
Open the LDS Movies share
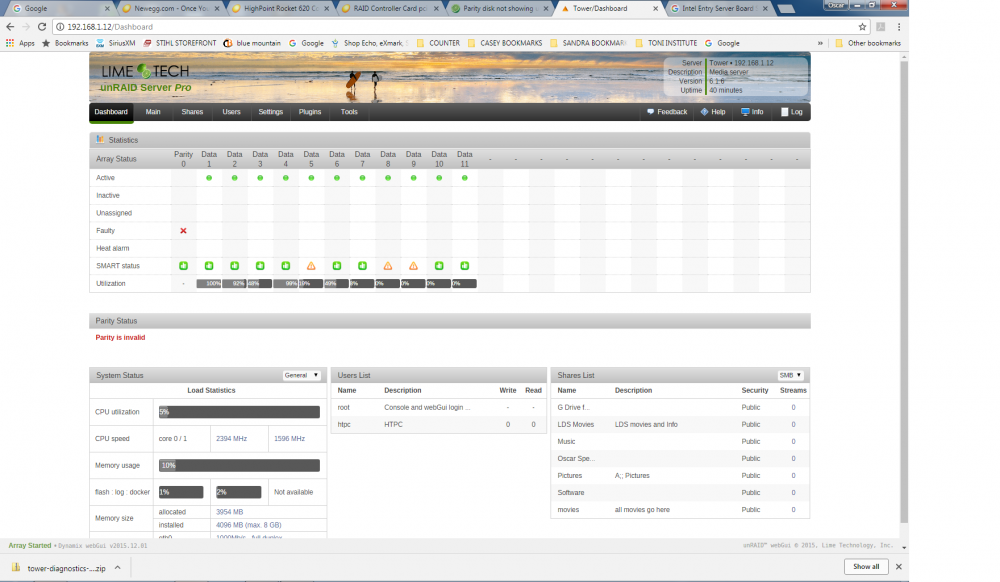[x=575, y=425]
